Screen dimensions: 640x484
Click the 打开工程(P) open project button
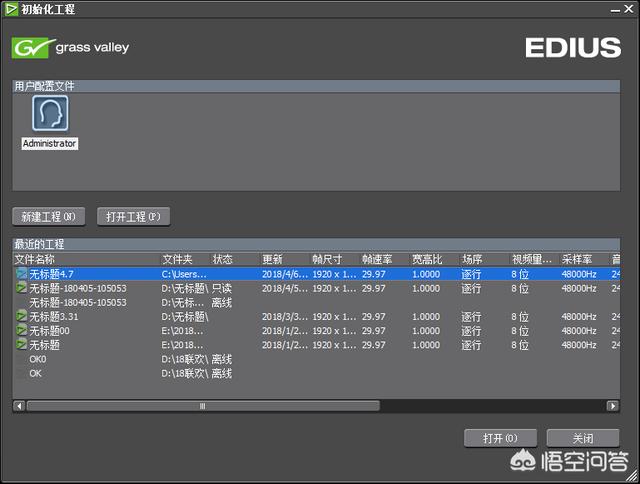(133, 216)
